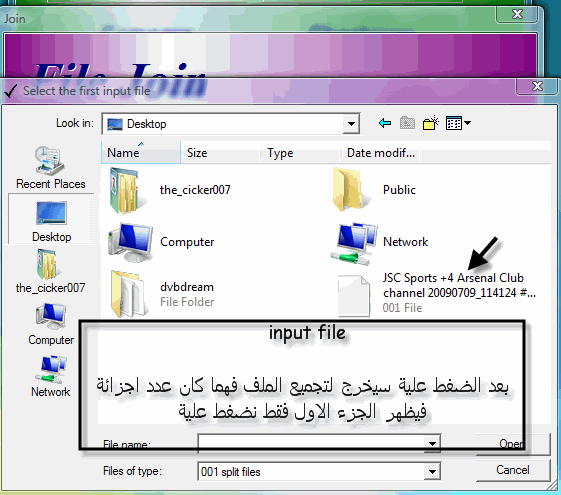The image size is (561, 495).
Task: Click the Back arrow toolbar icon
Action: [385, 123]
